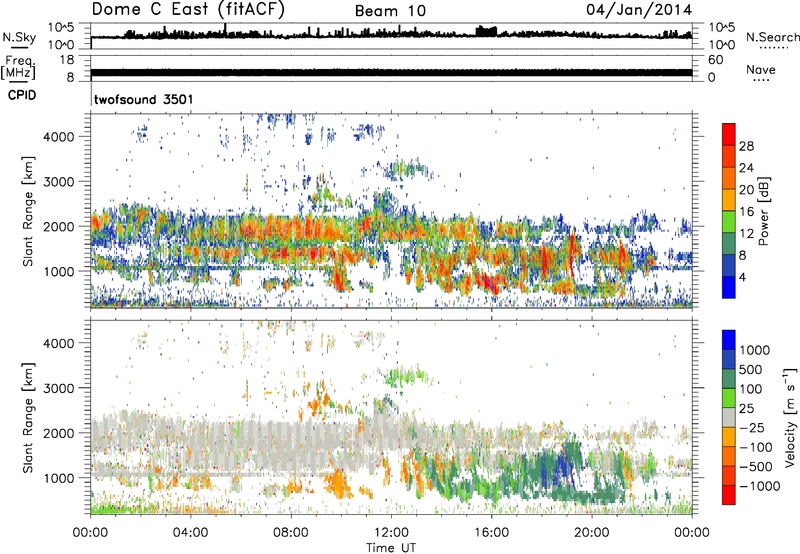Image resolution: width=800 pixels, height=554 pixels.
Task: Click the red top segment of the Power colorbar
Action: click(729, 134)
